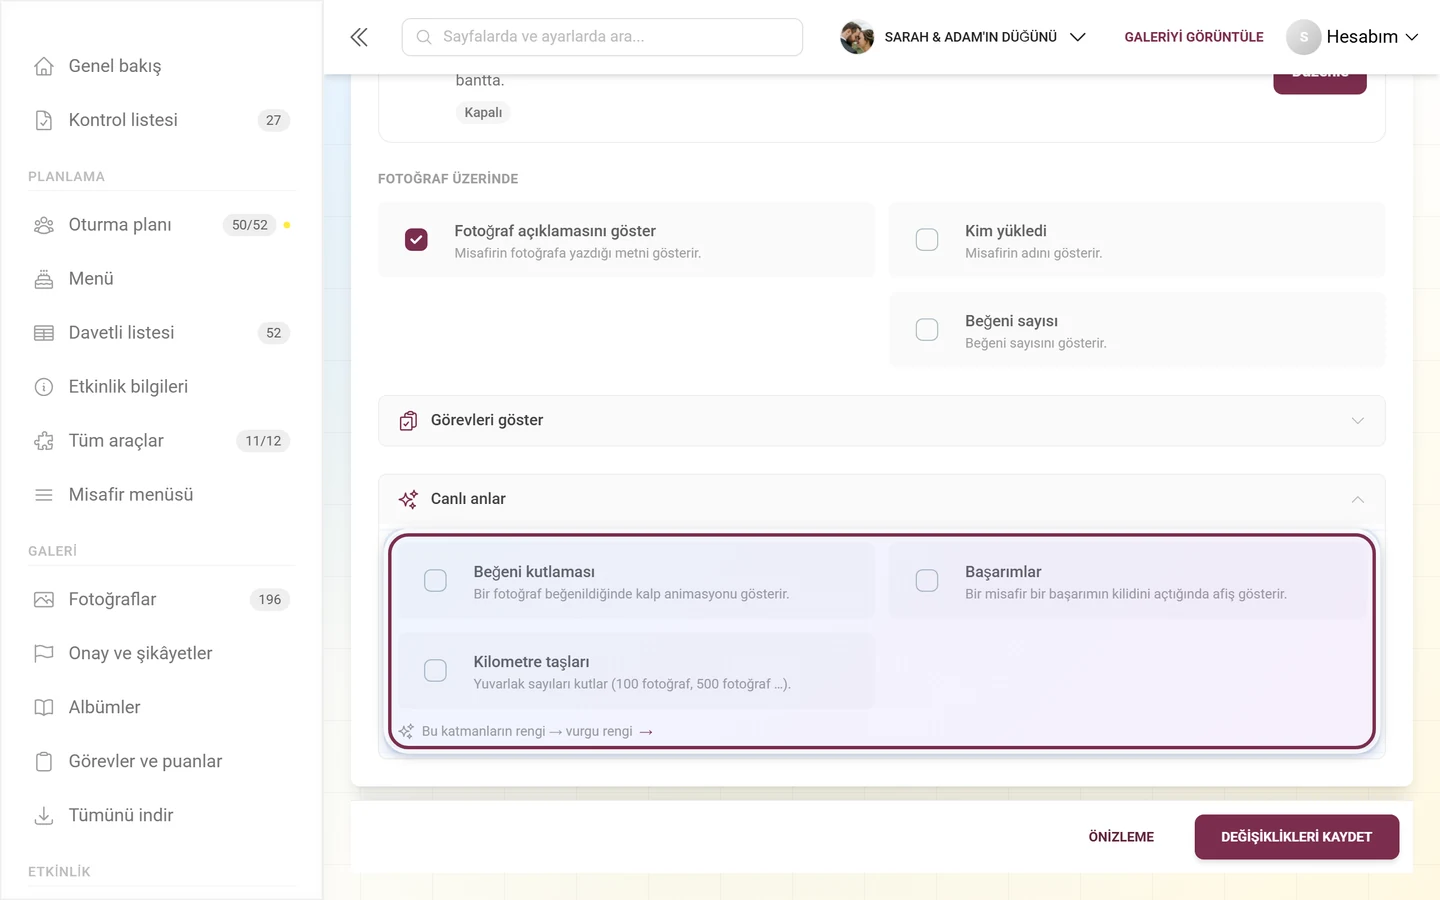The height and width of the screenshot is (900, 1440).
Task: Click the Misafir menüsü hamburger icon
Action: tap(44, 495)
